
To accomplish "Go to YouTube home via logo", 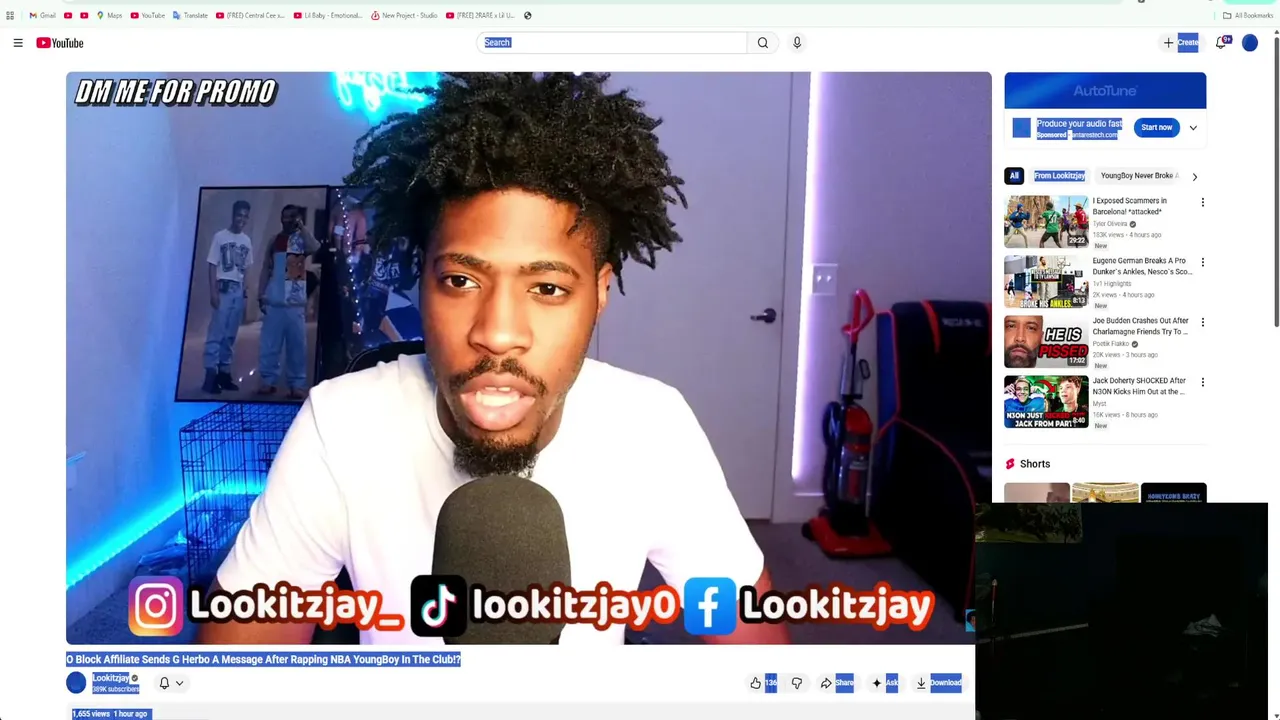I will pos(60,43).
